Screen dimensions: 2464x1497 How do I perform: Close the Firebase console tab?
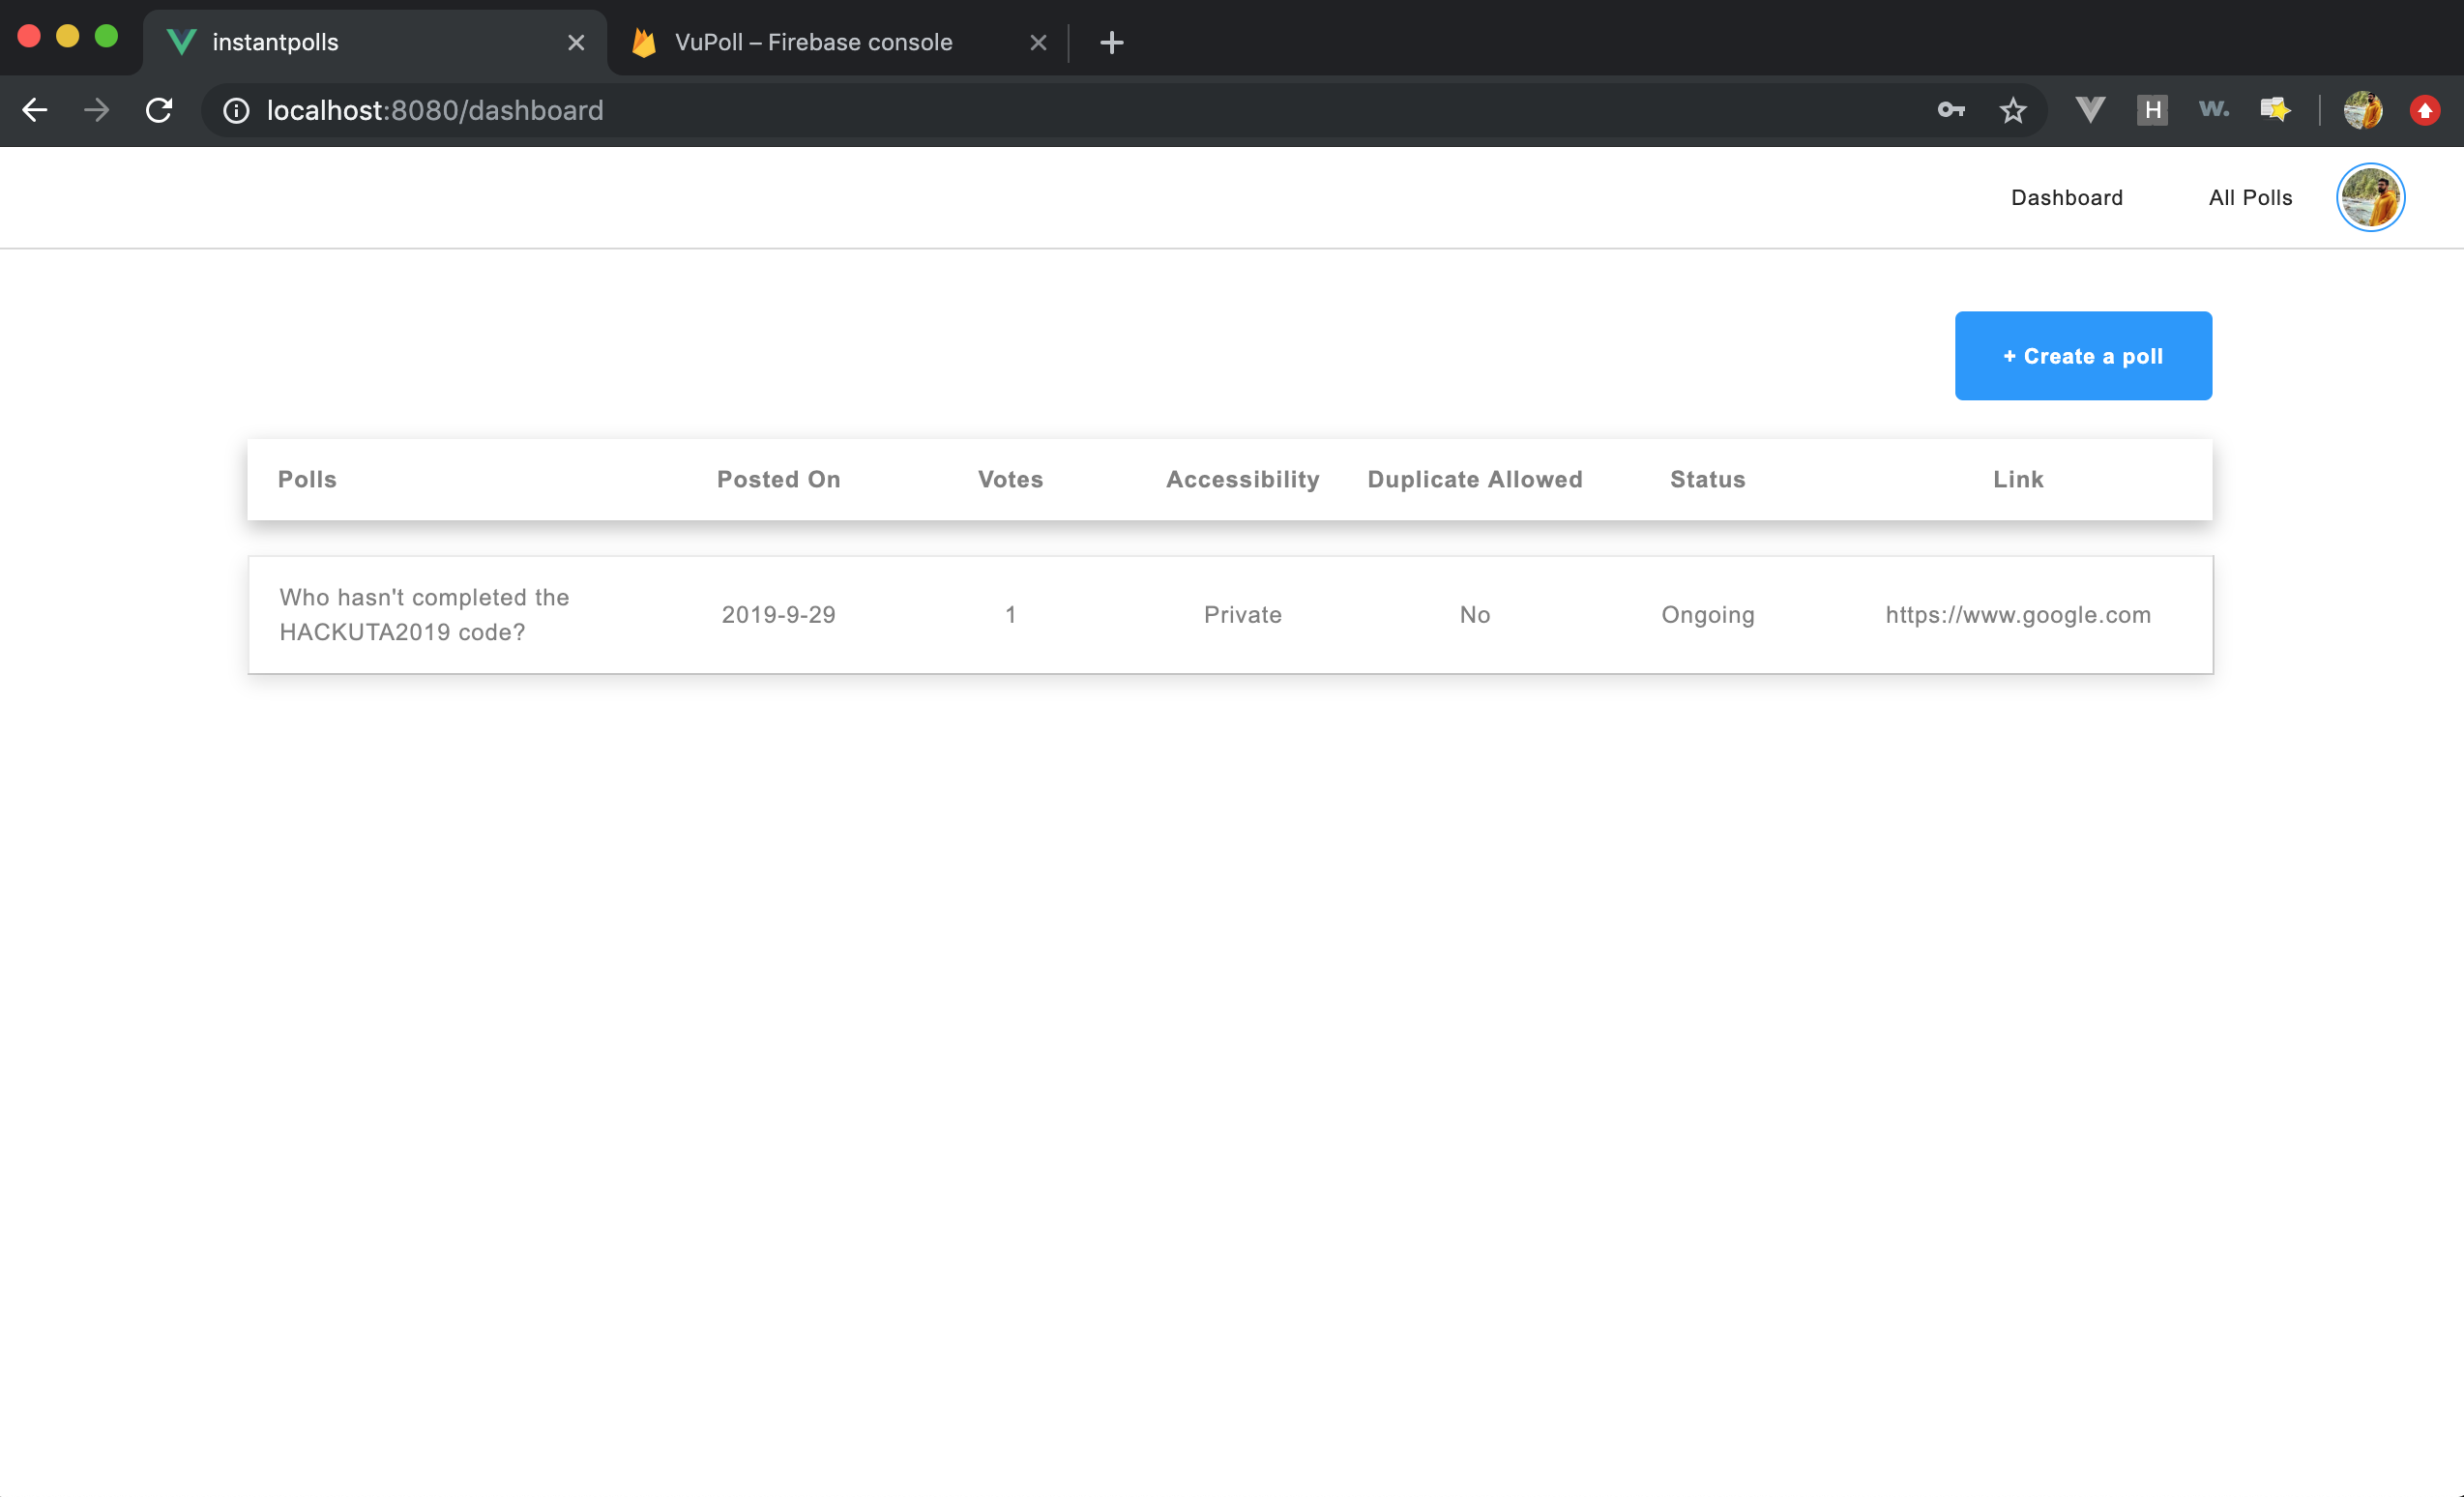coord(1038,42)
